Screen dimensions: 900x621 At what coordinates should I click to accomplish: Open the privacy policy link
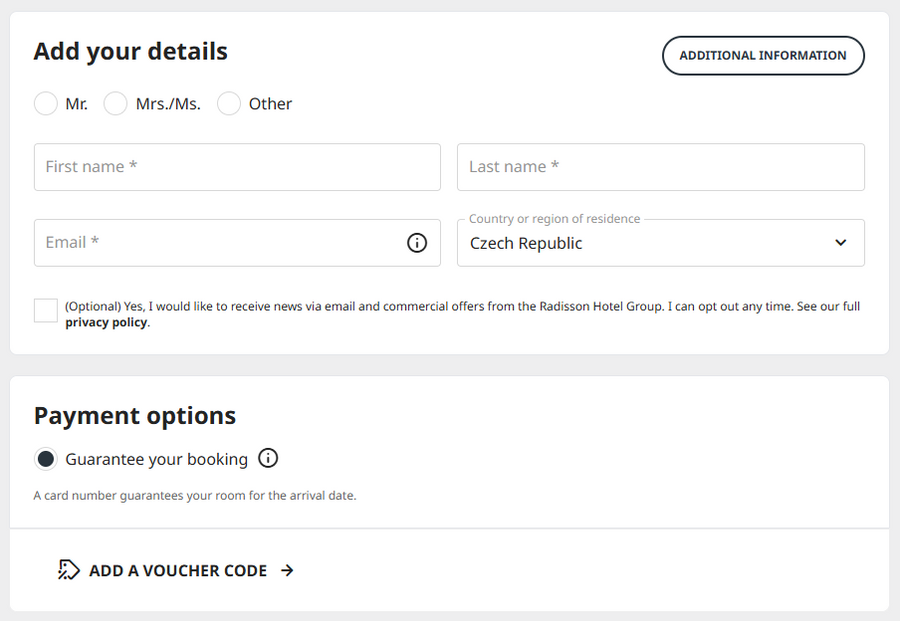pyautogui.click(x=106, y=323)
